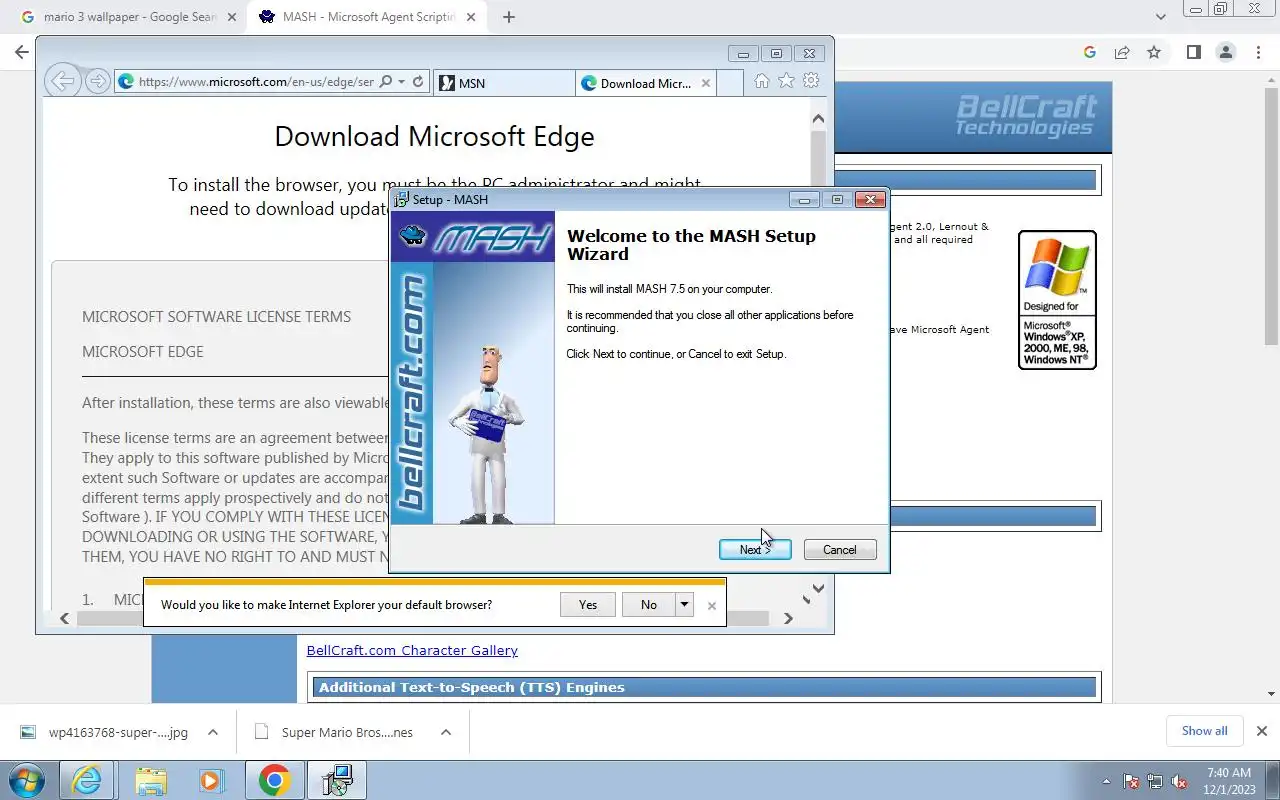Open Windows Media Player from the taskbar
The width and height of the screenshot is (1280, 800).
point(211,780)
